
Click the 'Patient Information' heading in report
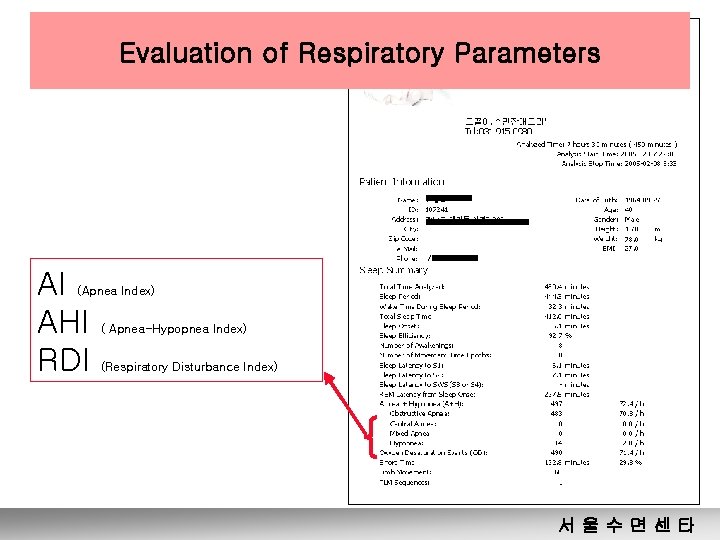(402, 182)
